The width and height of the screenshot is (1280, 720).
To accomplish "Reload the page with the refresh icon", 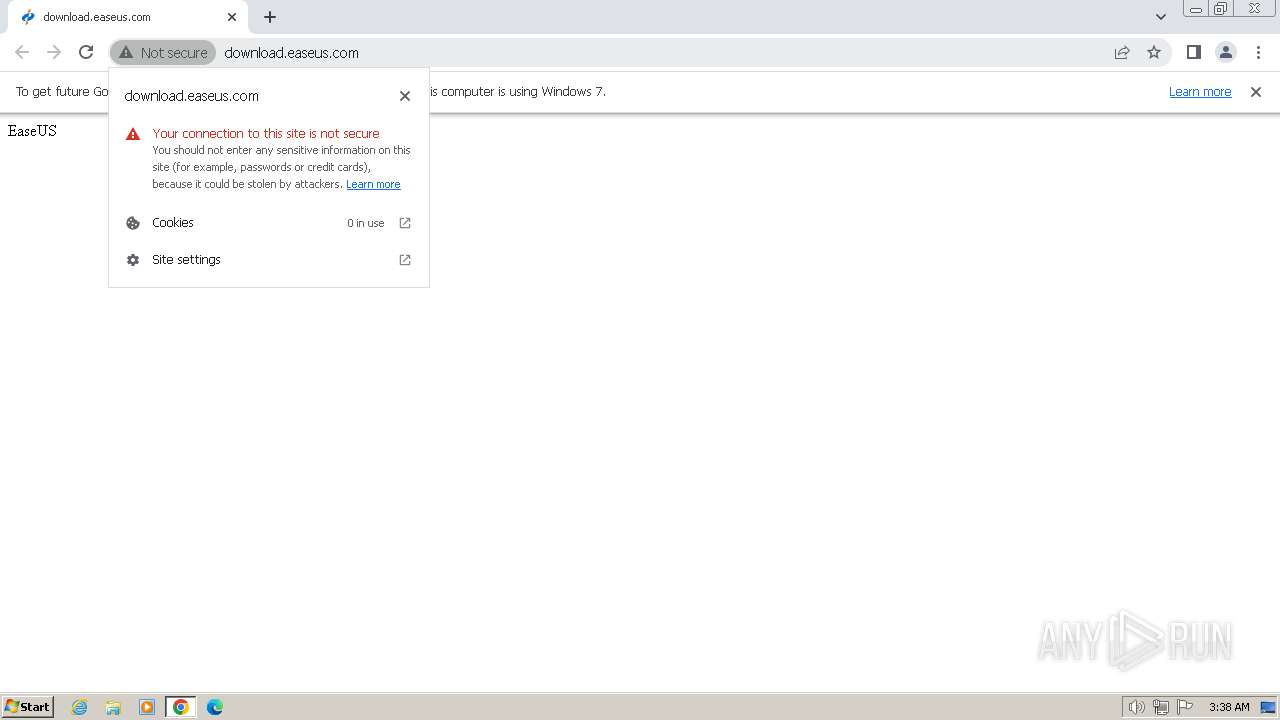I will point(86,52).
